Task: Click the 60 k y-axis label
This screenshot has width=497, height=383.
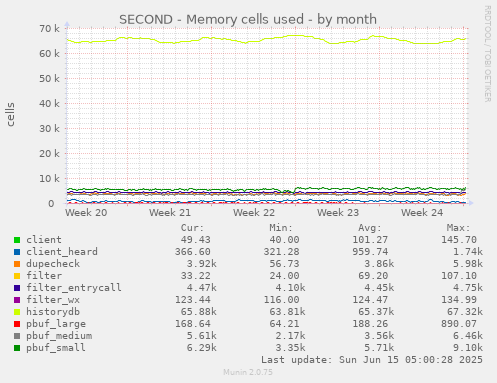Action: (49, 54)
